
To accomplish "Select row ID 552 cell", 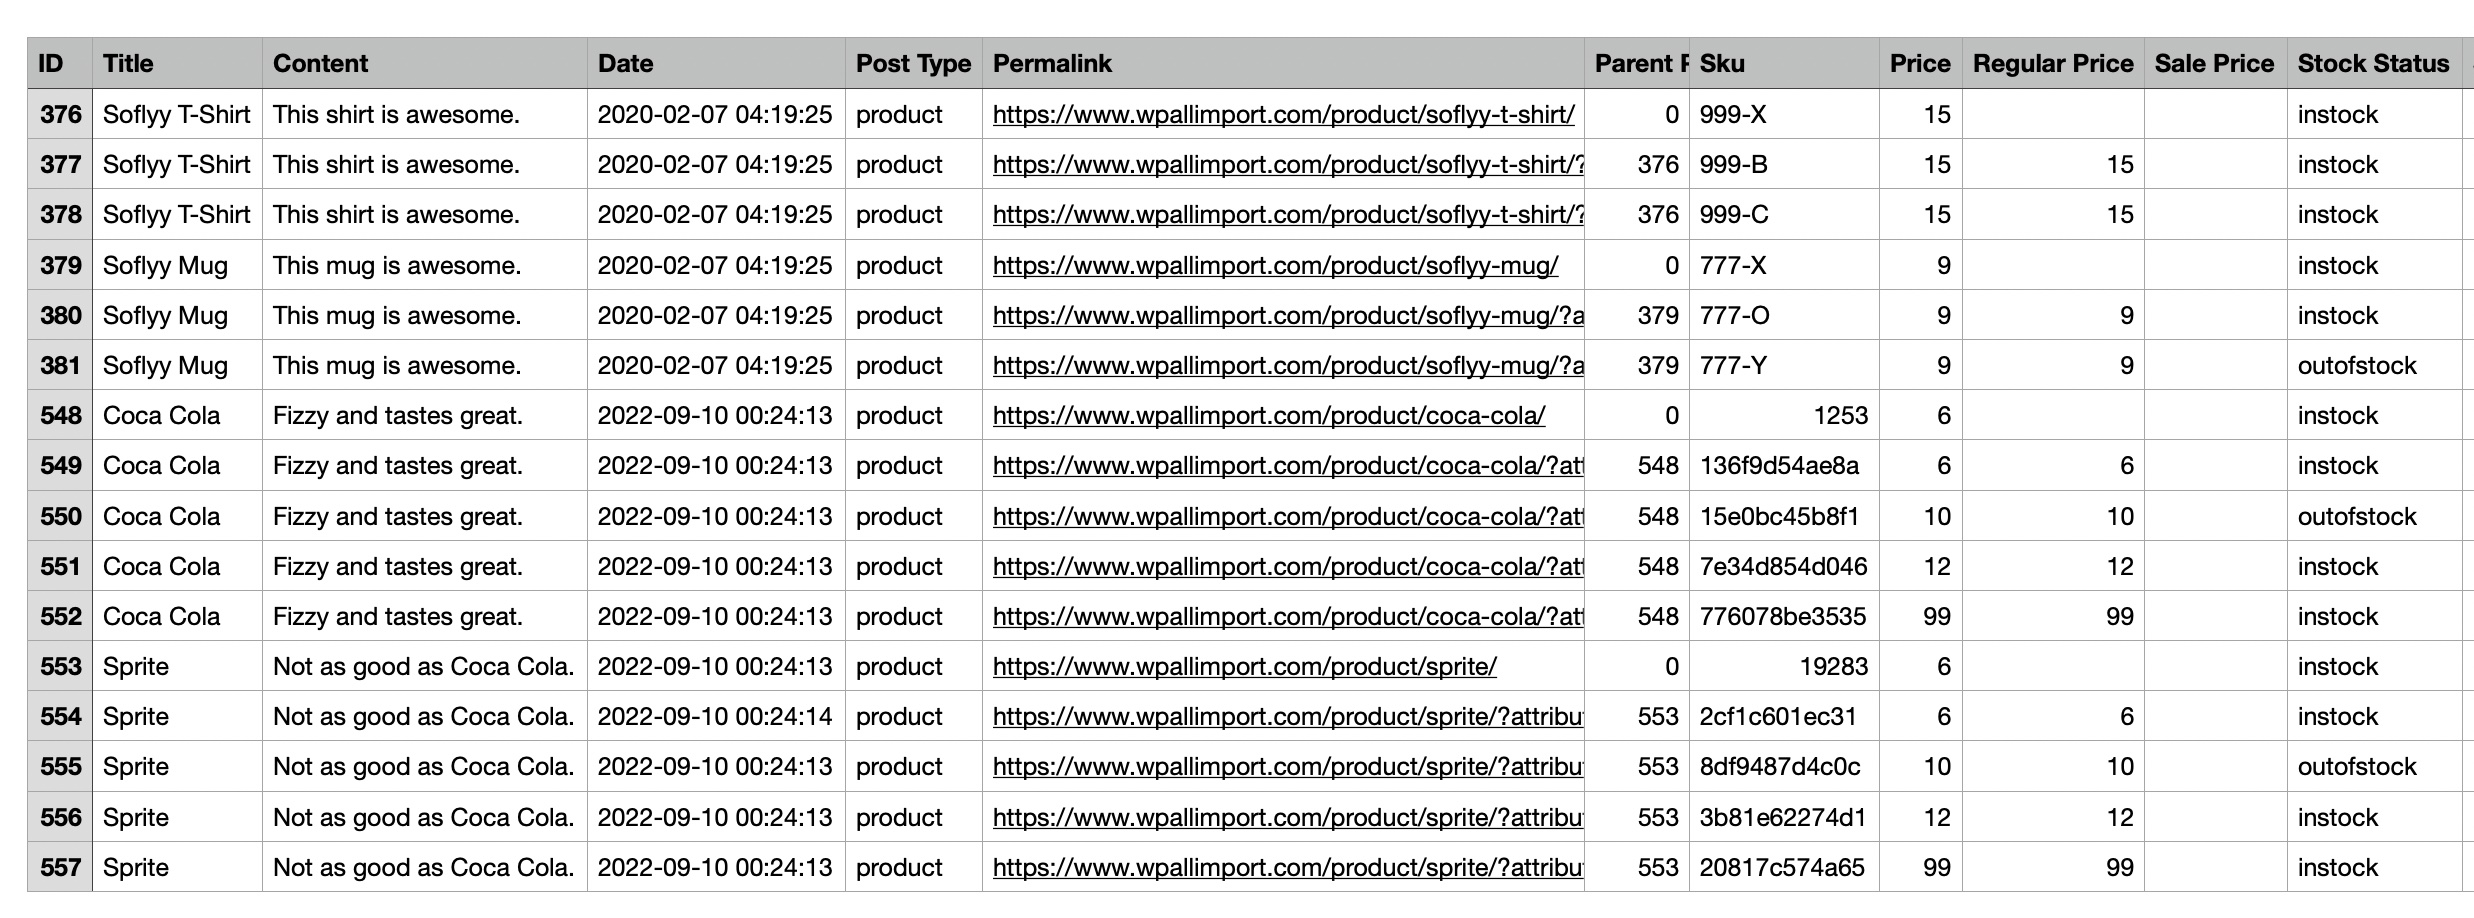I will (60, 617).
